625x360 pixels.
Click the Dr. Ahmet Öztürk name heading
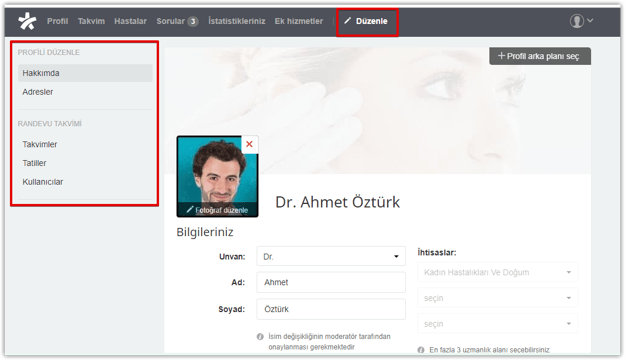tap(338, 202)
